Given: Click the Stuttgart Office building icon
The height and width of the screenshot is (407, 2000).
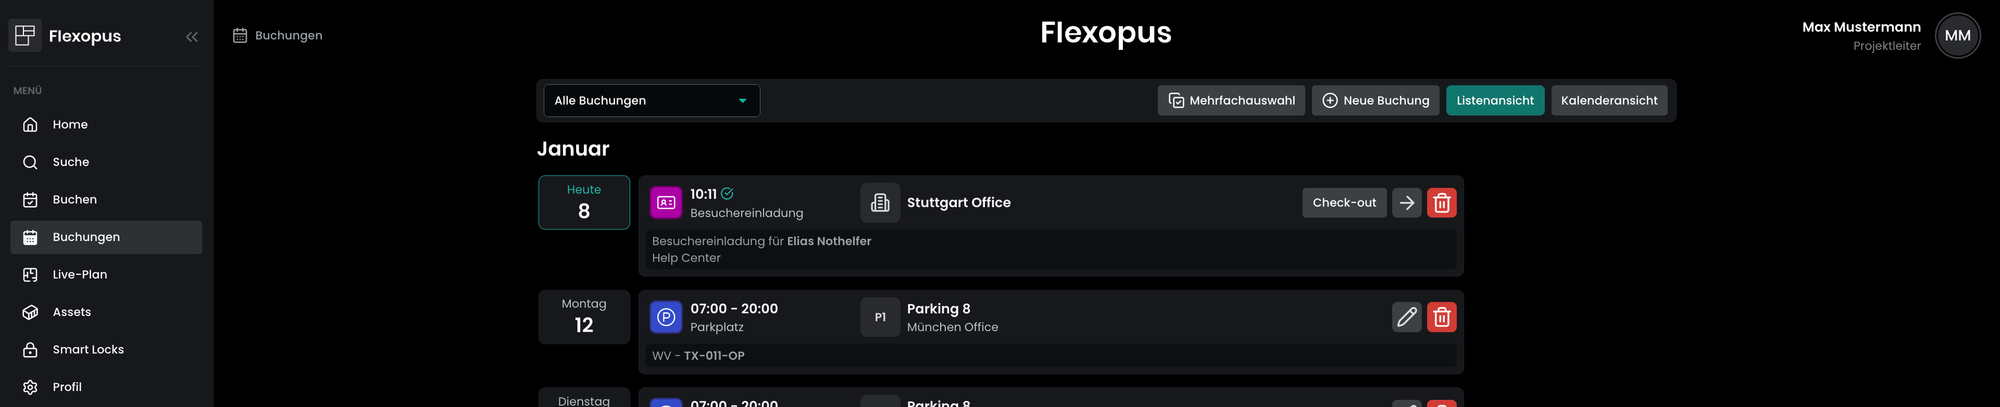Looking at the screenshot, I should tap(880, 202).
